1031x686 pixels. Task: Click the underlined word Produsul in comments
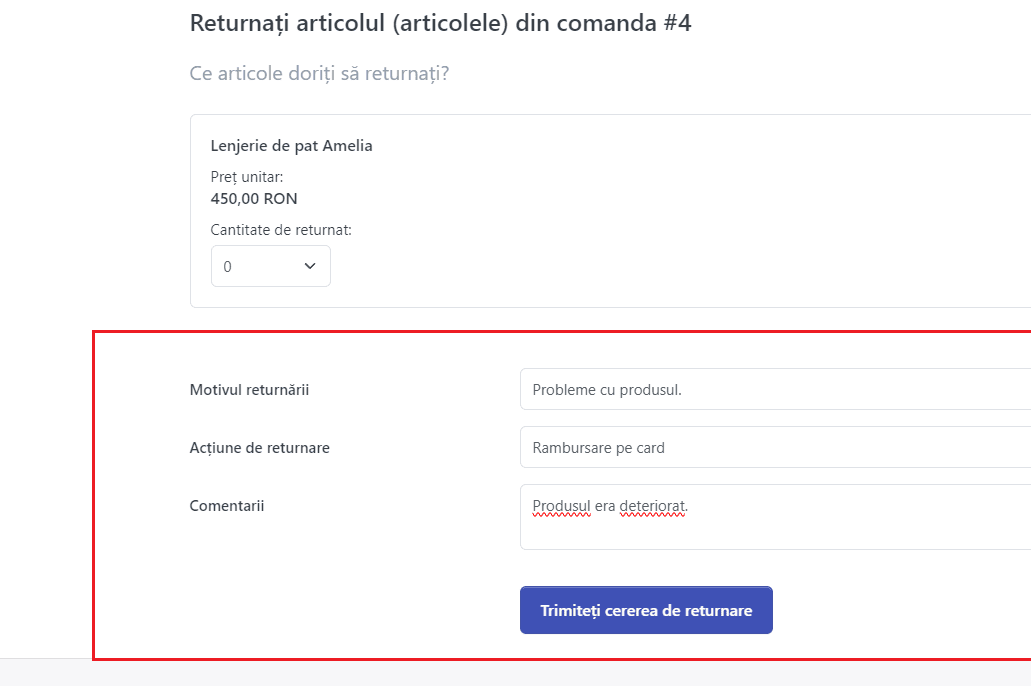[x=562, y=506]
